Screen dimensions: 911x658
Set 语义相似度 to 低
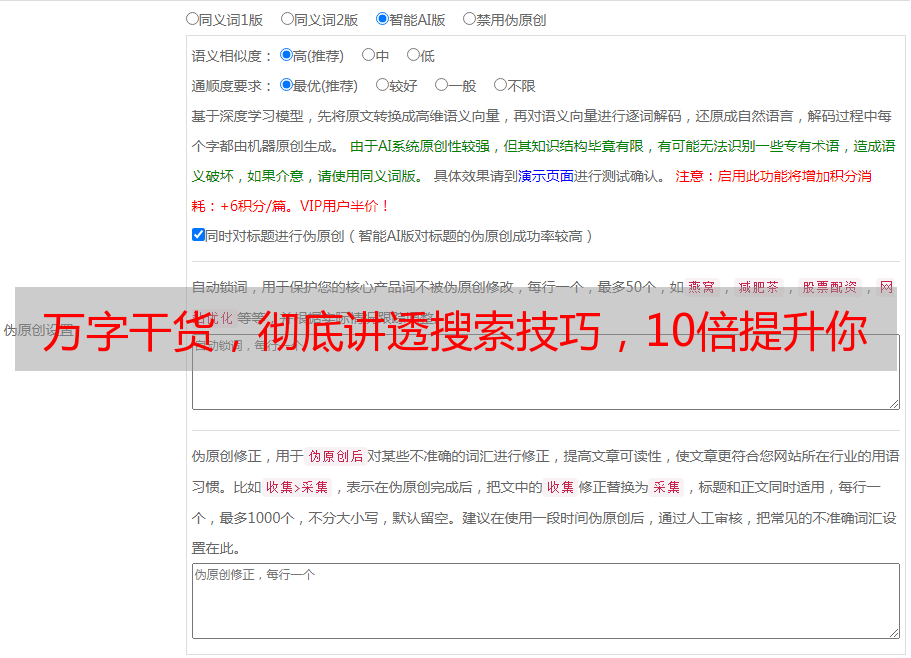click(x=413, y=55)
